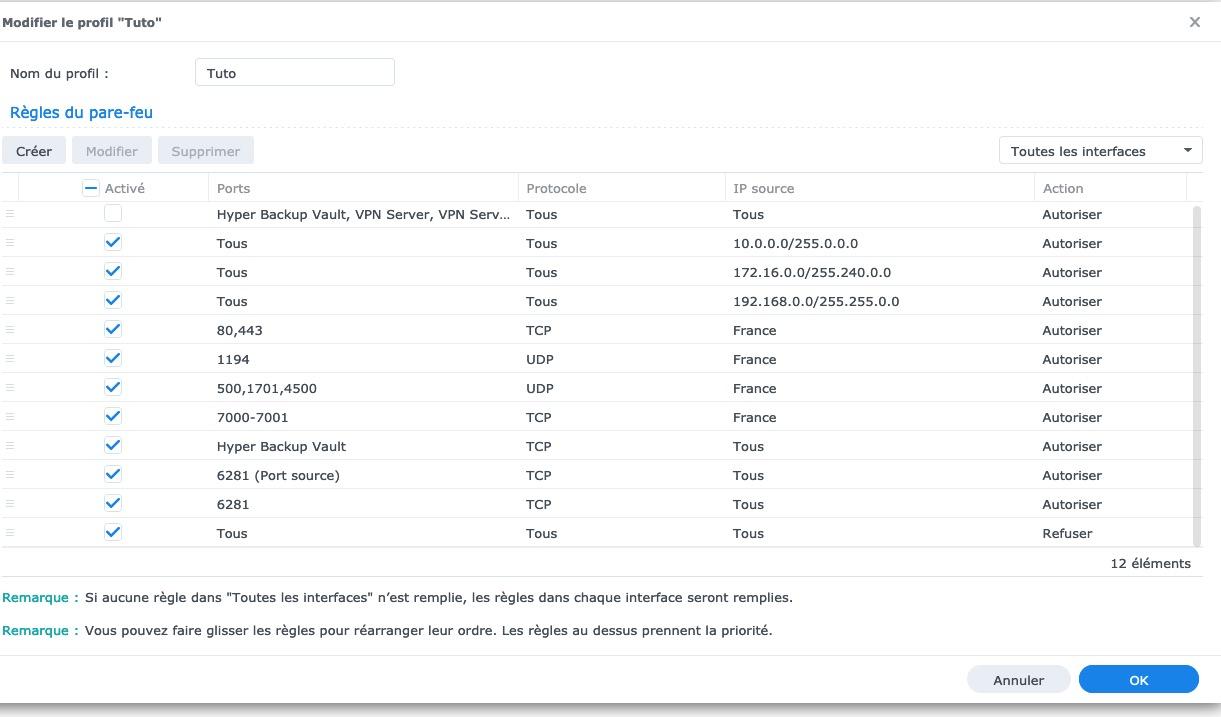1221x717 pixels.
Task: Sort by the Ports column header
Action: coord(233,188)
